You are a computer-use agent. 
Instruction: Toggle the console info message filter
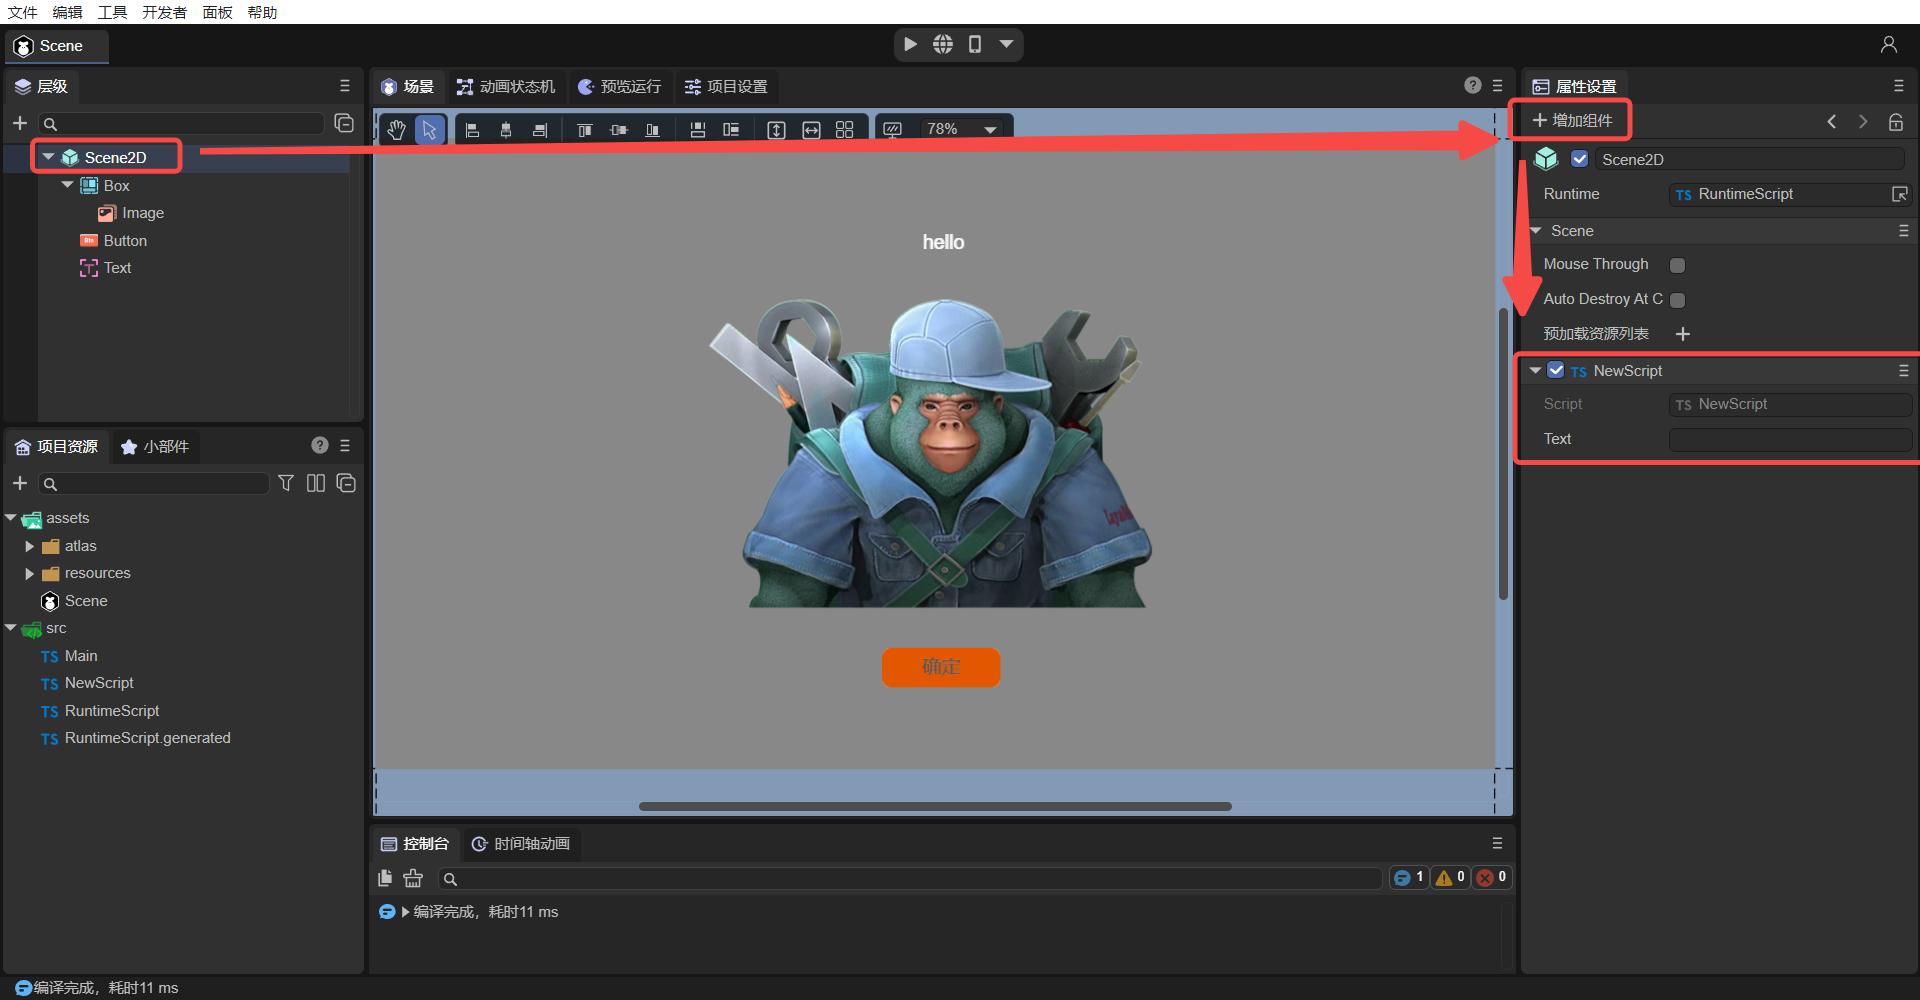(x=1409, y=877)
